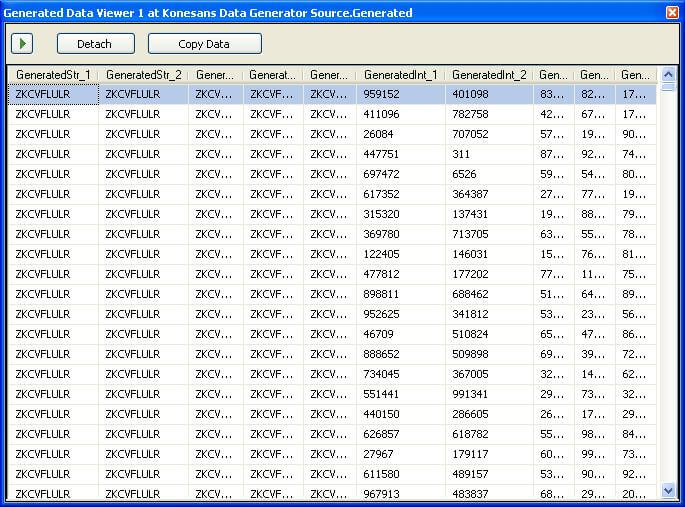Select cell with value 27967

[401, 455]
